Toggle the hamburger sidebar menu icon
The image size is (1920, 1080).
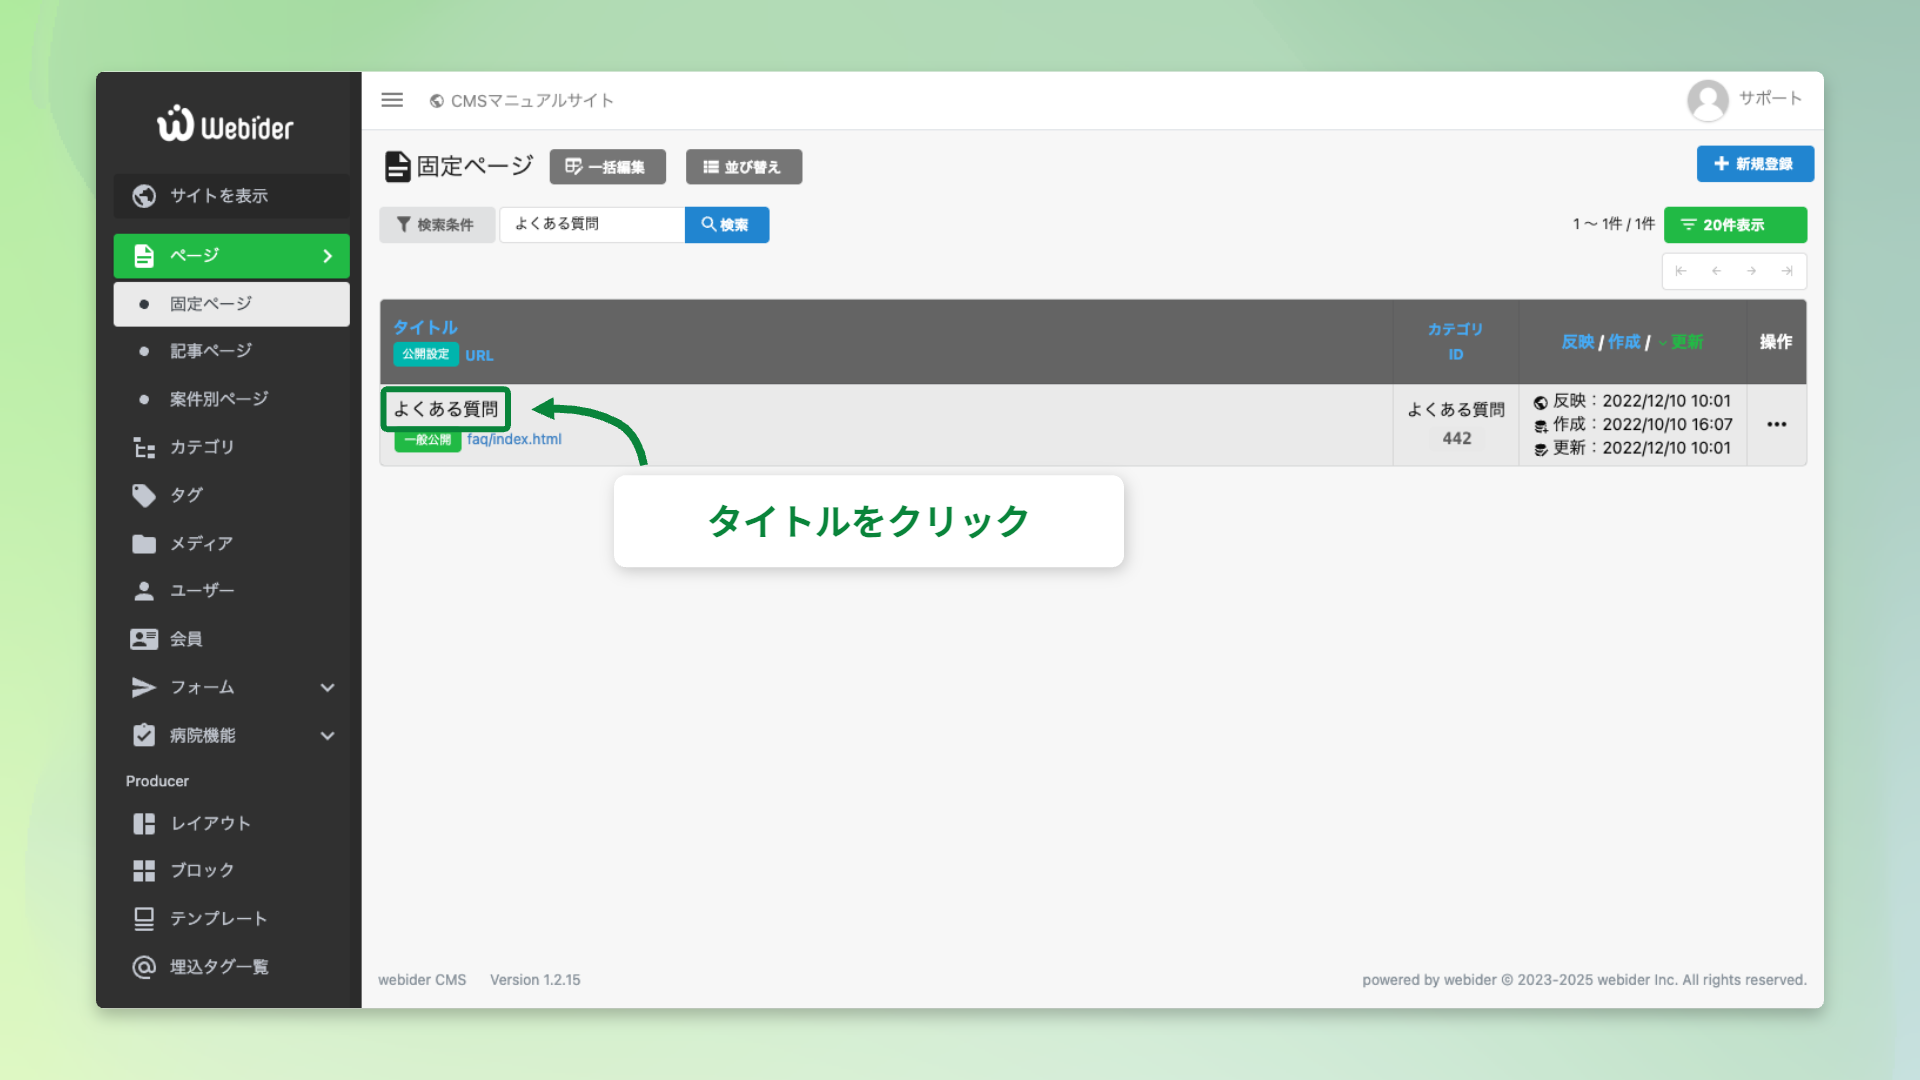[x=392, y=100]
